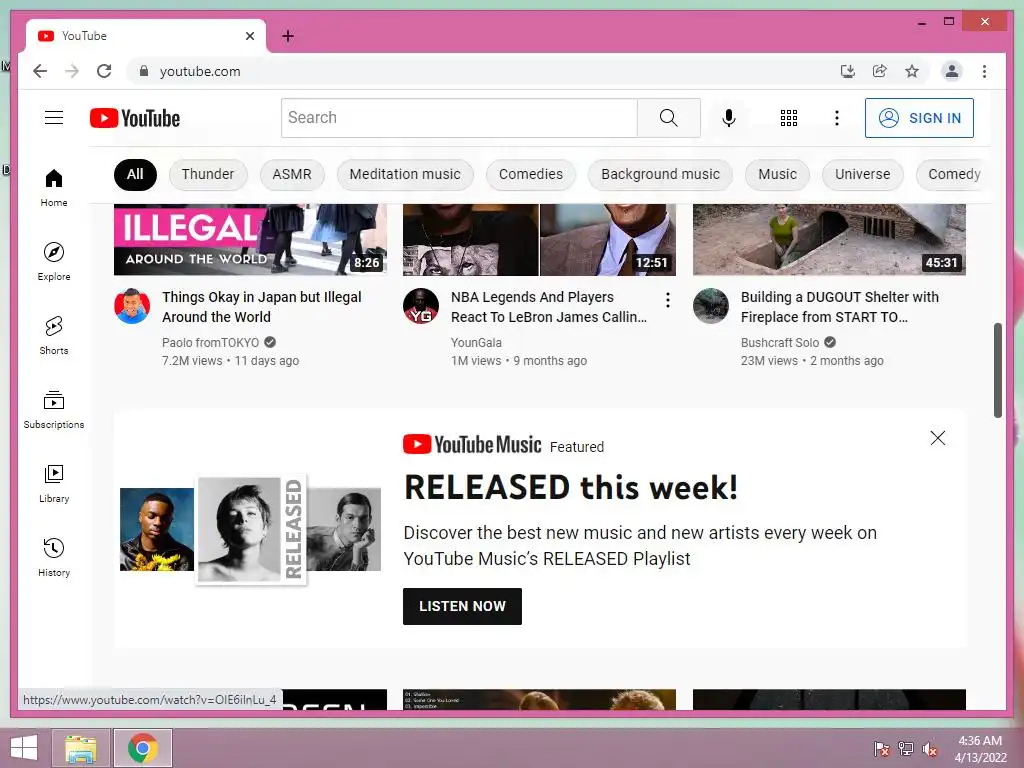The width and height of the screenshot is (1024, 768).
Task: View site lock information
Action: click(x=144, y=71)
